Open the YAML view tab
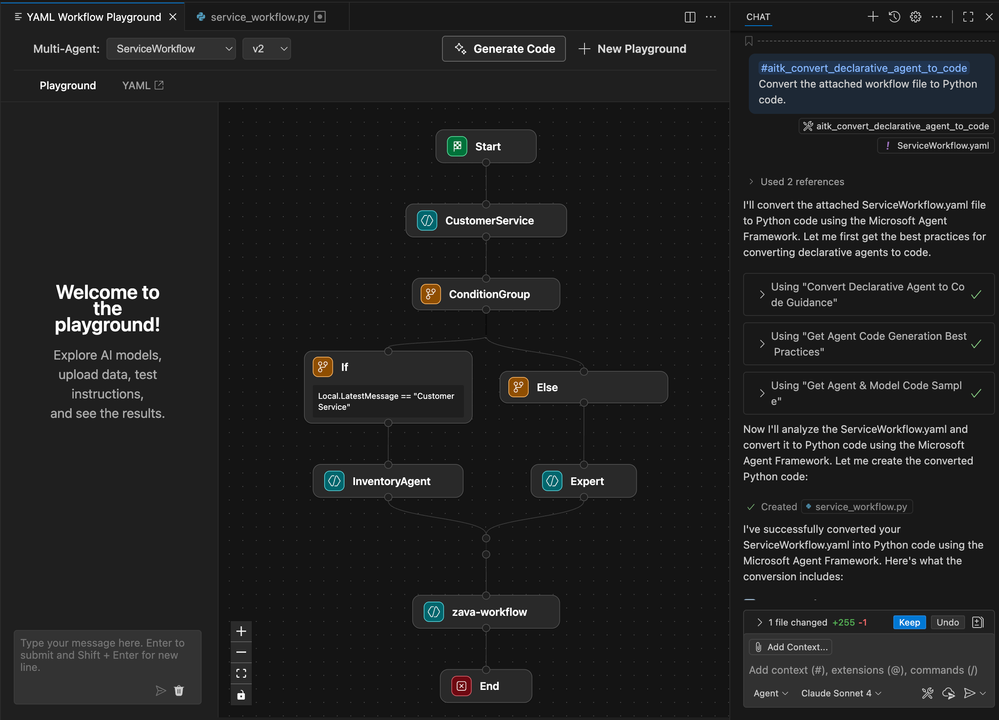The image size is (999, 720). [x=143, y=85]
